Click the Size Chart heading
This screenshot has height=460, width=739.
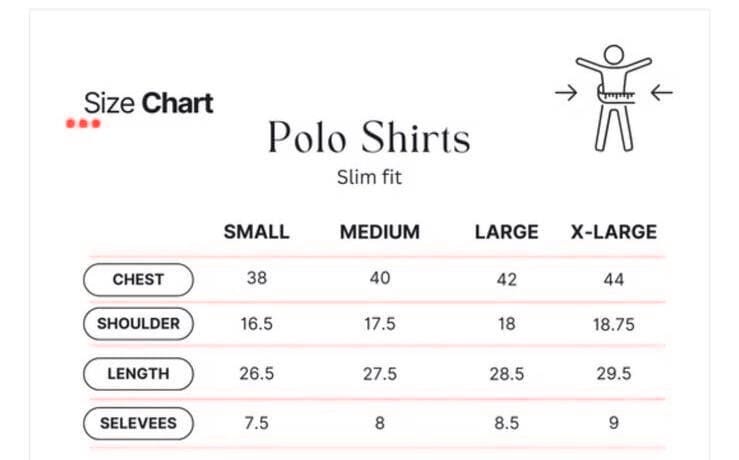click(148, 103)
